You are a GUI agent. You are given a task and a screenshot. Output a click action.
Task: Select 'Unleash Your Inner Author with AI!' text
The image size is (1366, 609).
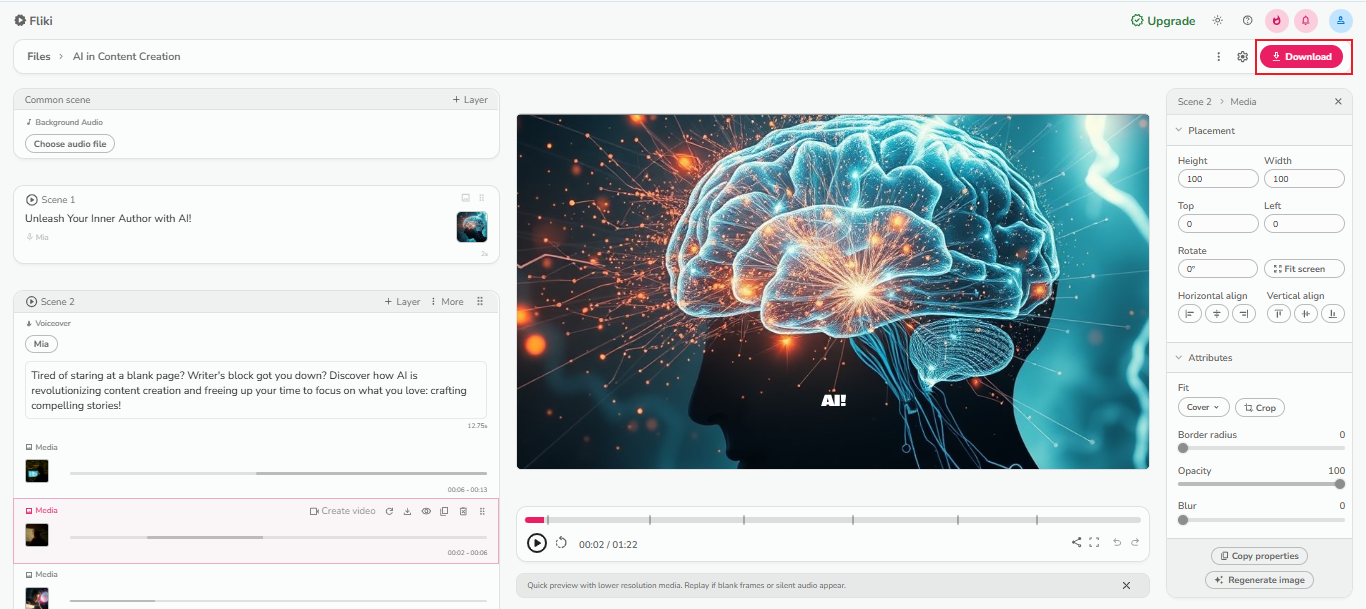108,218
